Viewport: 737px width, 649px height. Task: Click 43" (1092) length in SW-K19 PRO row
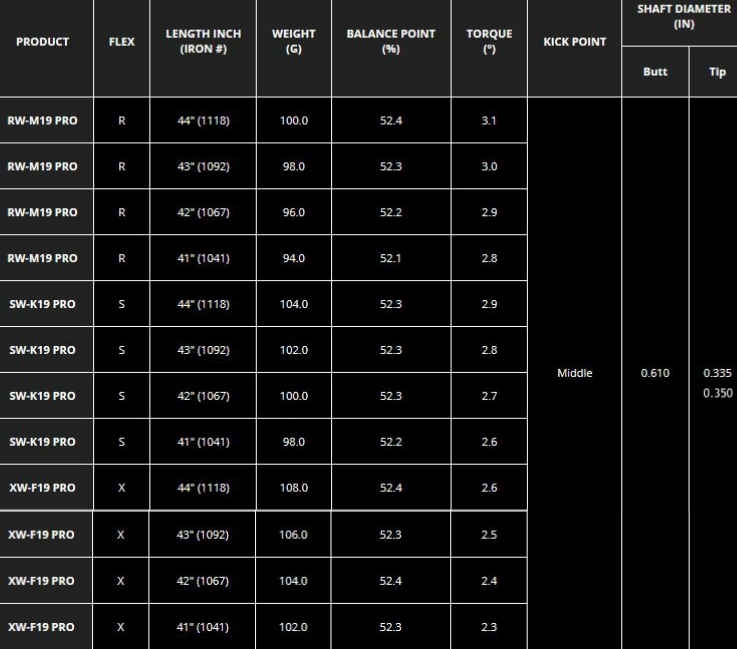(203, 350)
